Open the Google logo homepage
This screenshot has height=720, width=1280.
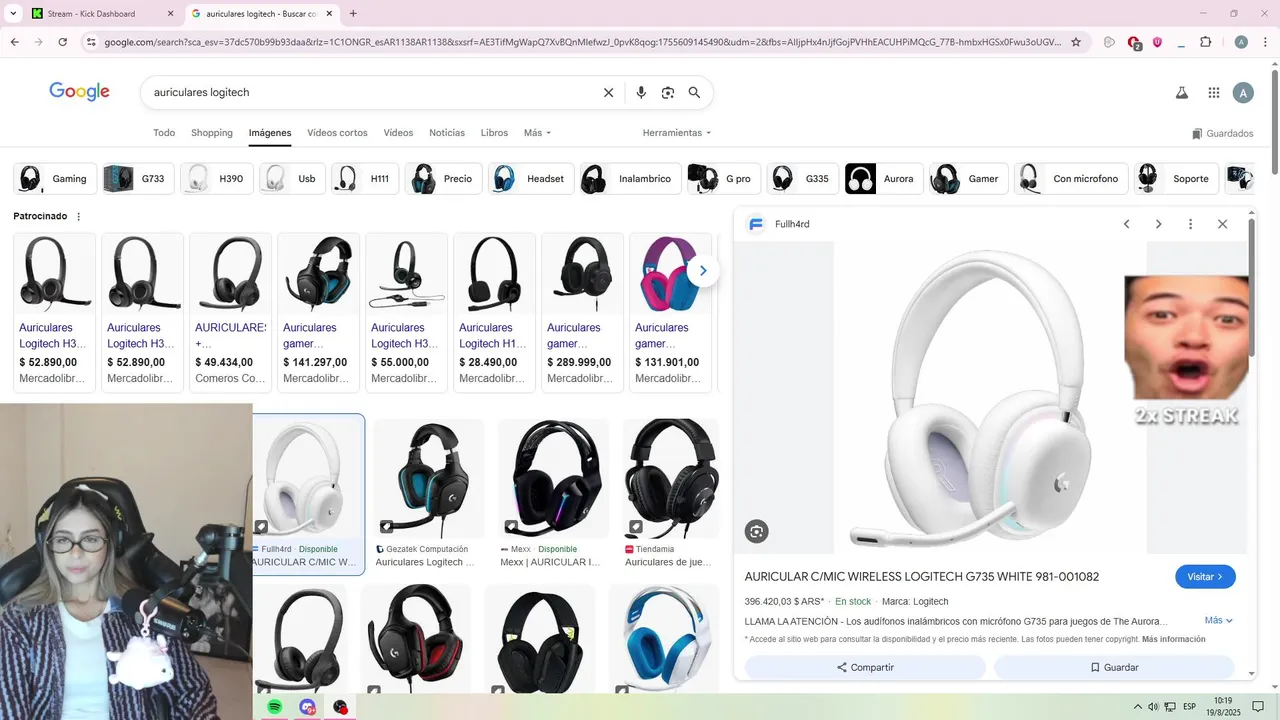(x=79, y=92)
